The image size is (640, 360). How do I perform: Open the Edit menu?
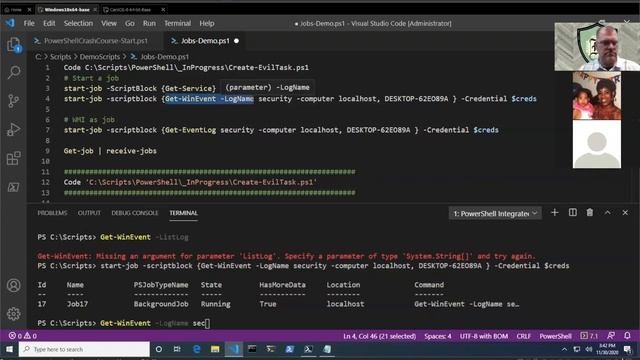(x=49, y=23)
